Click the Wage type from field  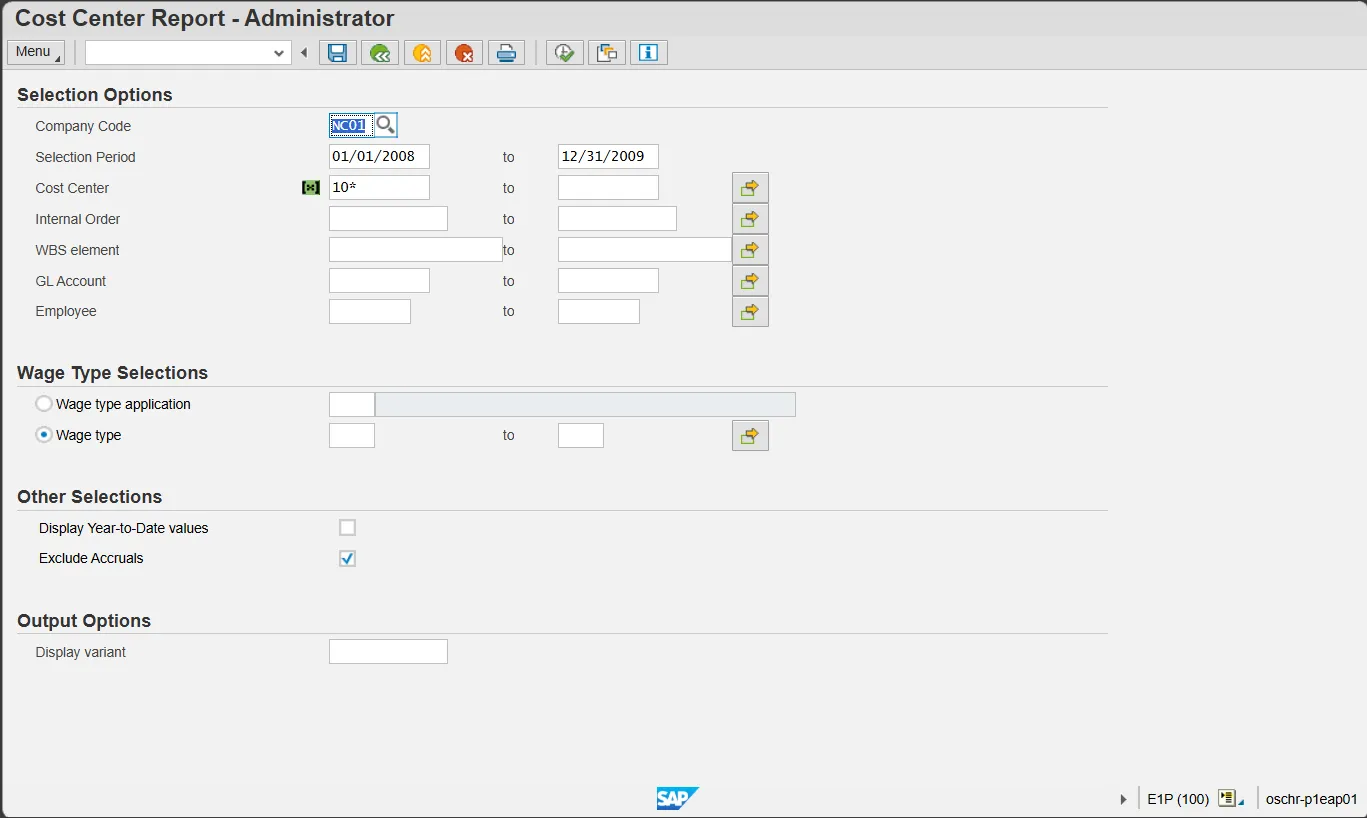352,435
